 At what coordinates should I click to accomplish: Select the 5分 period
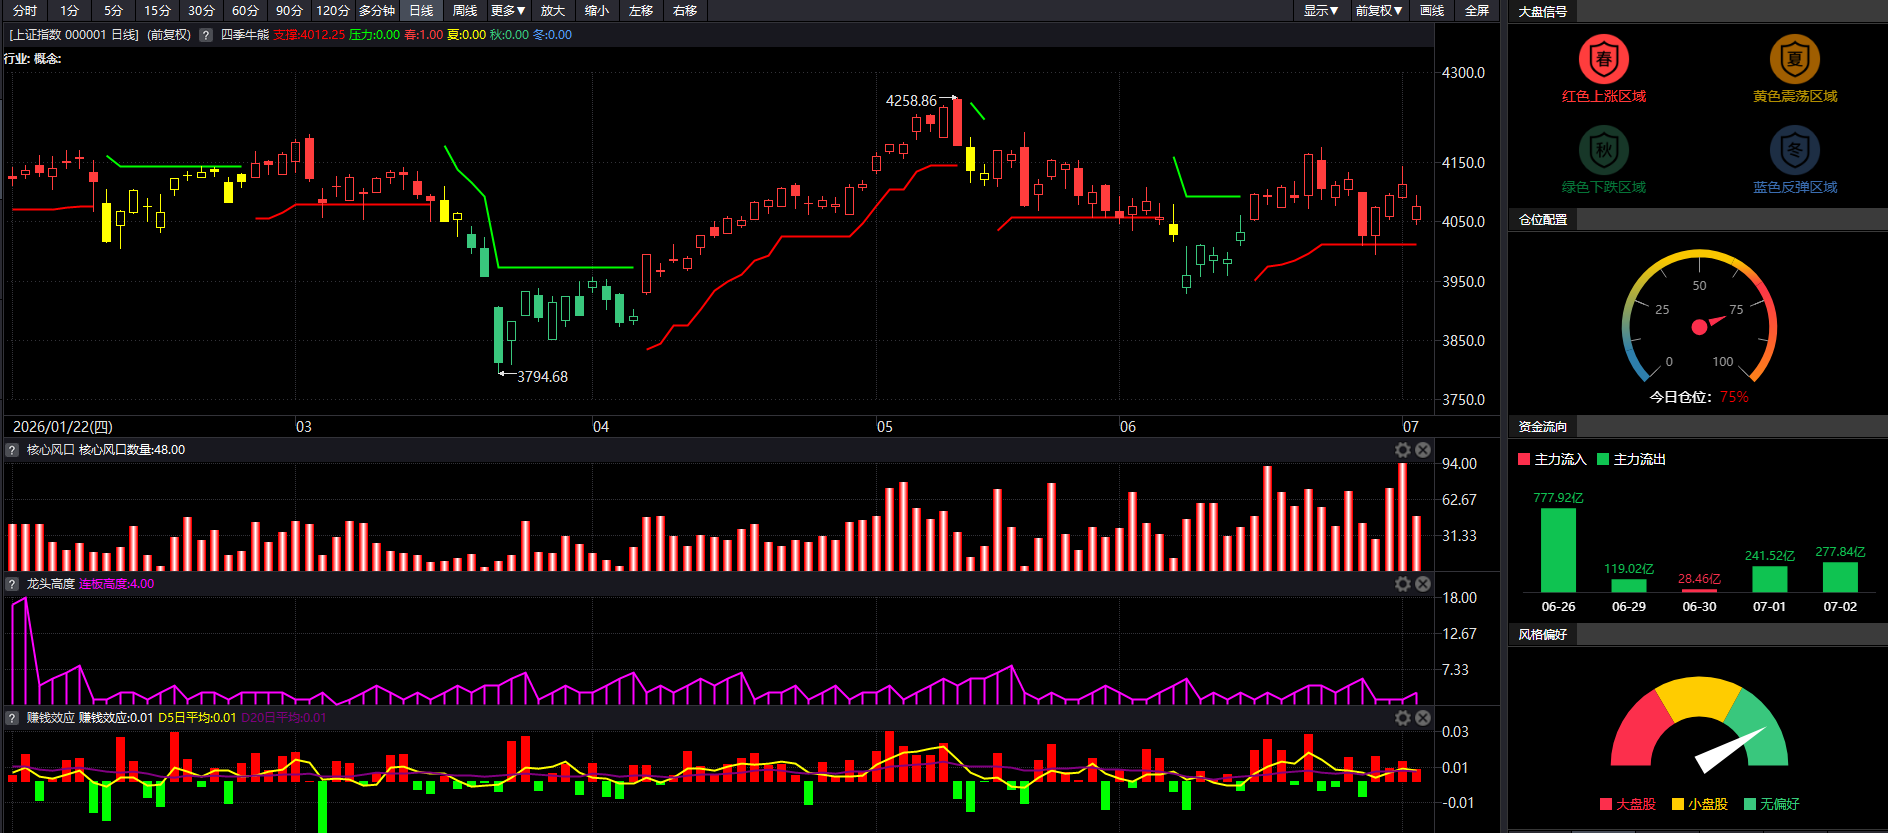point(113,11)
